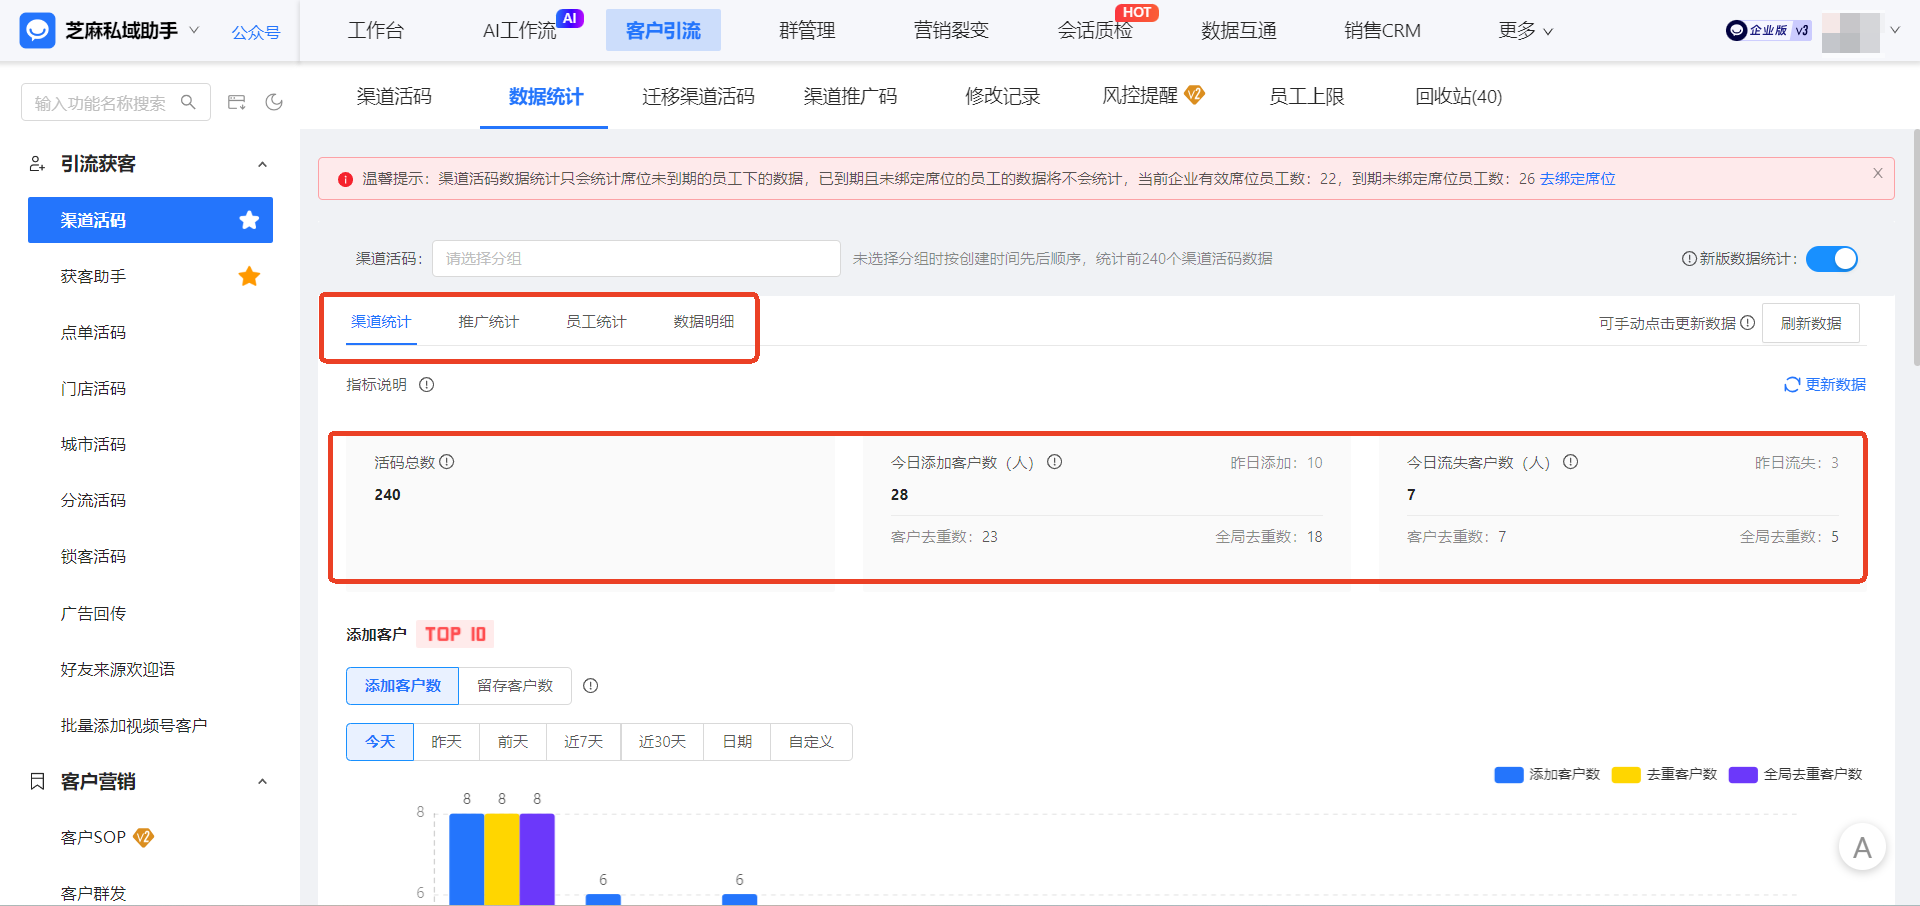Click the search magnifier icon
The image size is (1920, 906).
(x=188, y=102)
